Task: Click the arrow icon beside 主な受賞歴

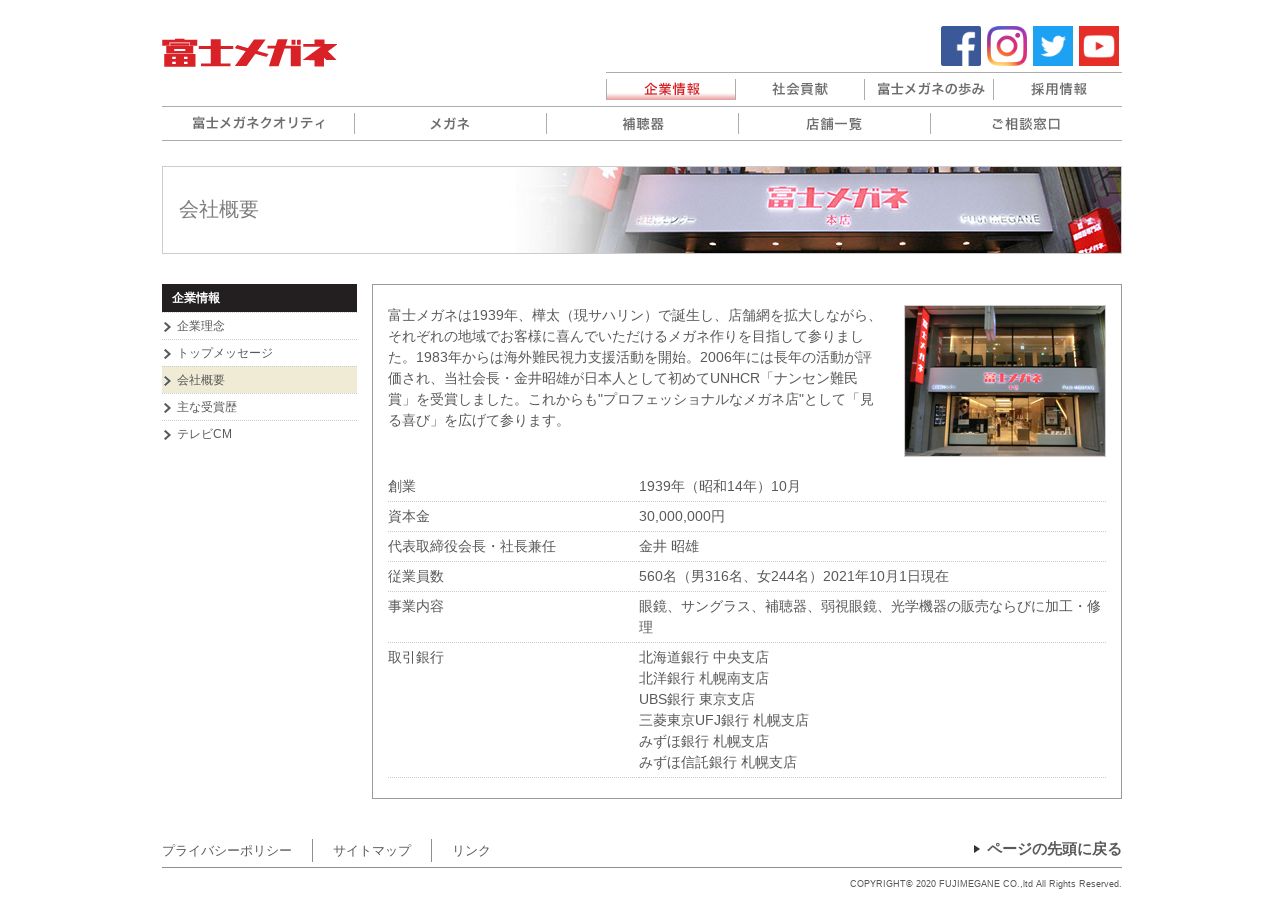Action: tap(167, 408)
